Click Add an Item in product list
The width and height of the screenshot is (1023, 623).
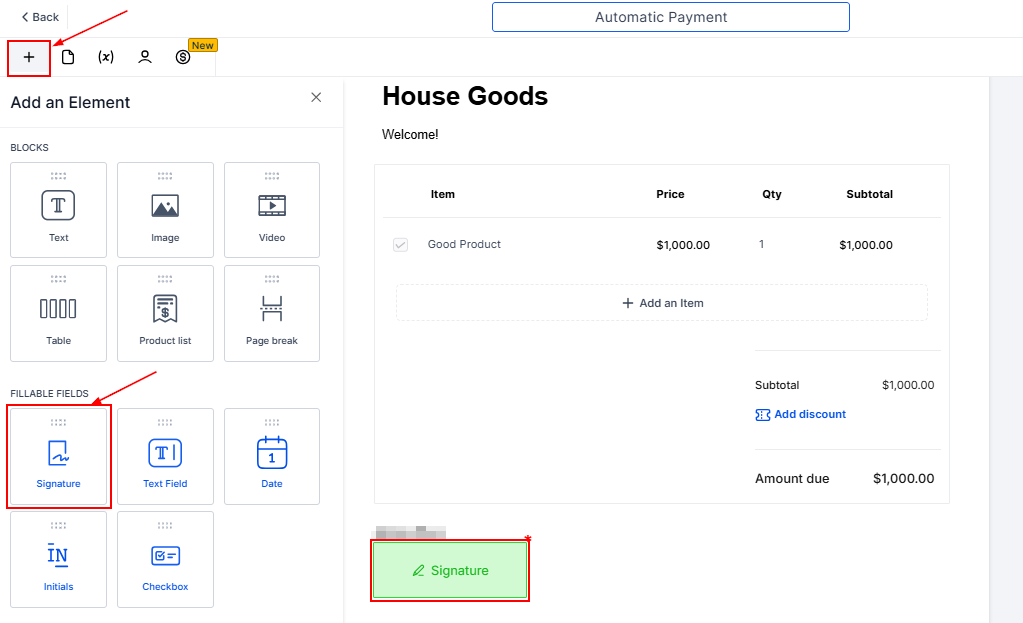(x=662, y=303)
